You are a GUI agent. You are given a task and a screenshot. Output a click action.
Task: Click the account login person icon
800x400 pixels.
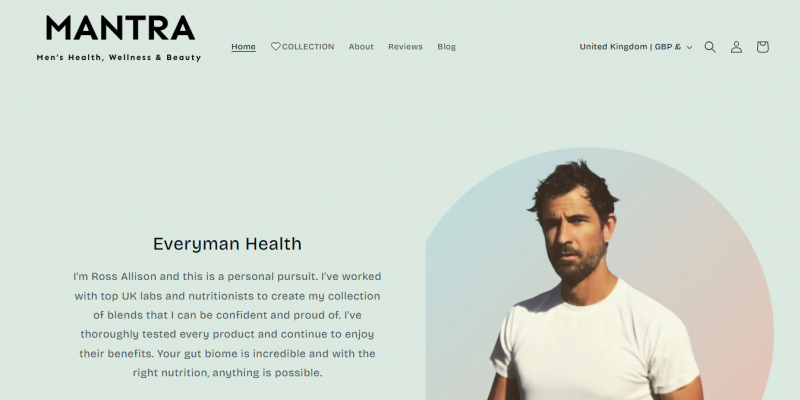[x=736, y=47]
